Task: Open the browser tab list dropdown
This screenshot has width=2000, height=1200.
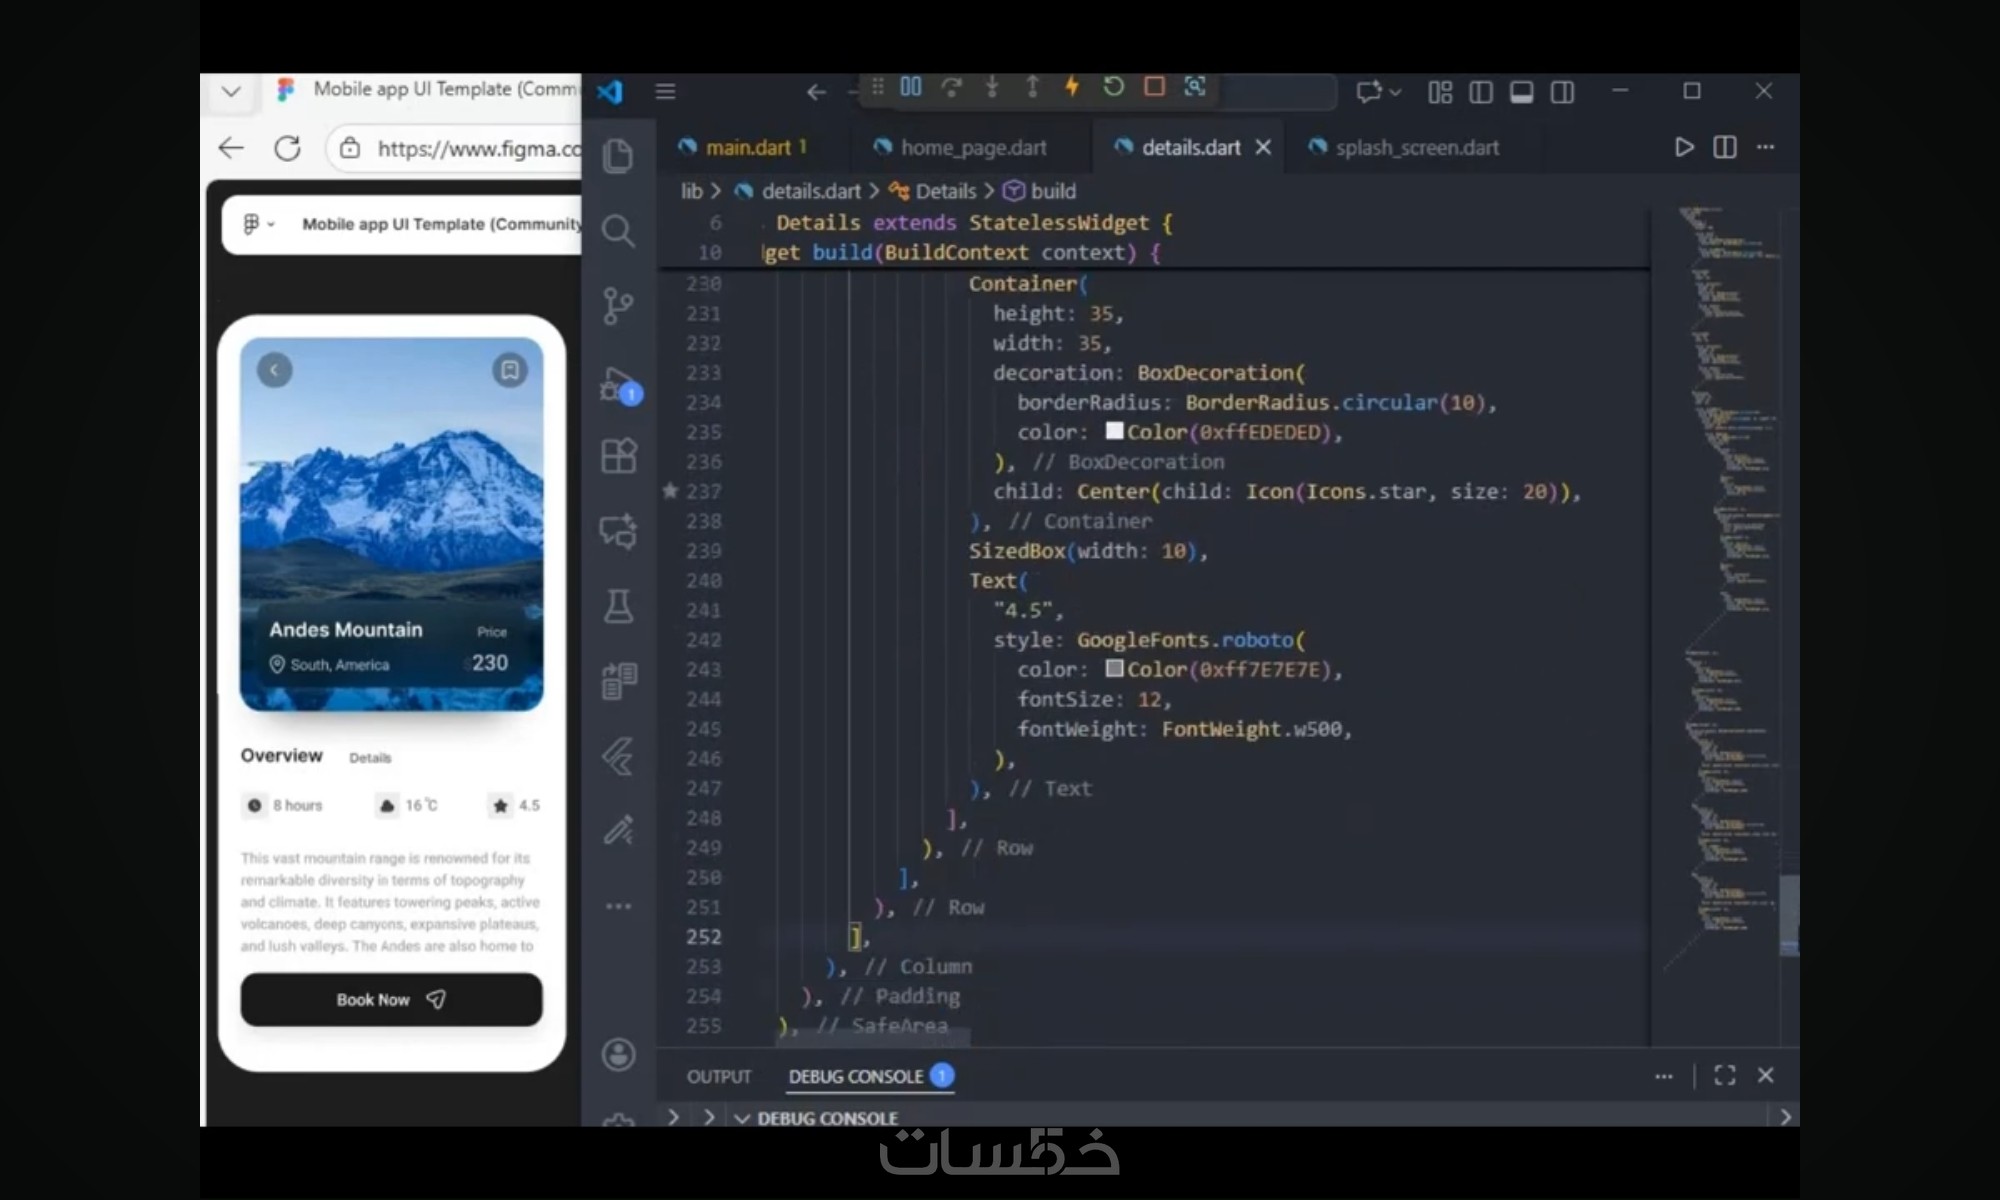Action: [231, 92]
